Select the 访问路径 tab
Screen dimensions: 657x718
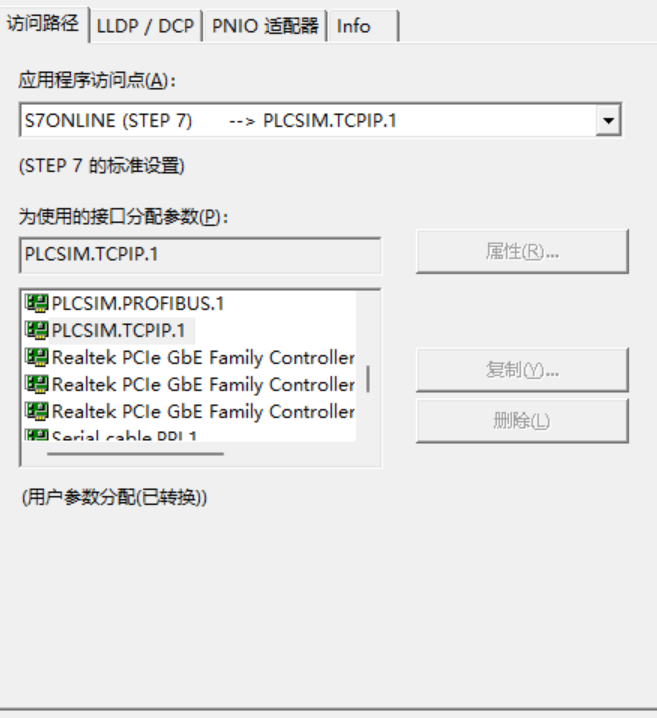43,24
